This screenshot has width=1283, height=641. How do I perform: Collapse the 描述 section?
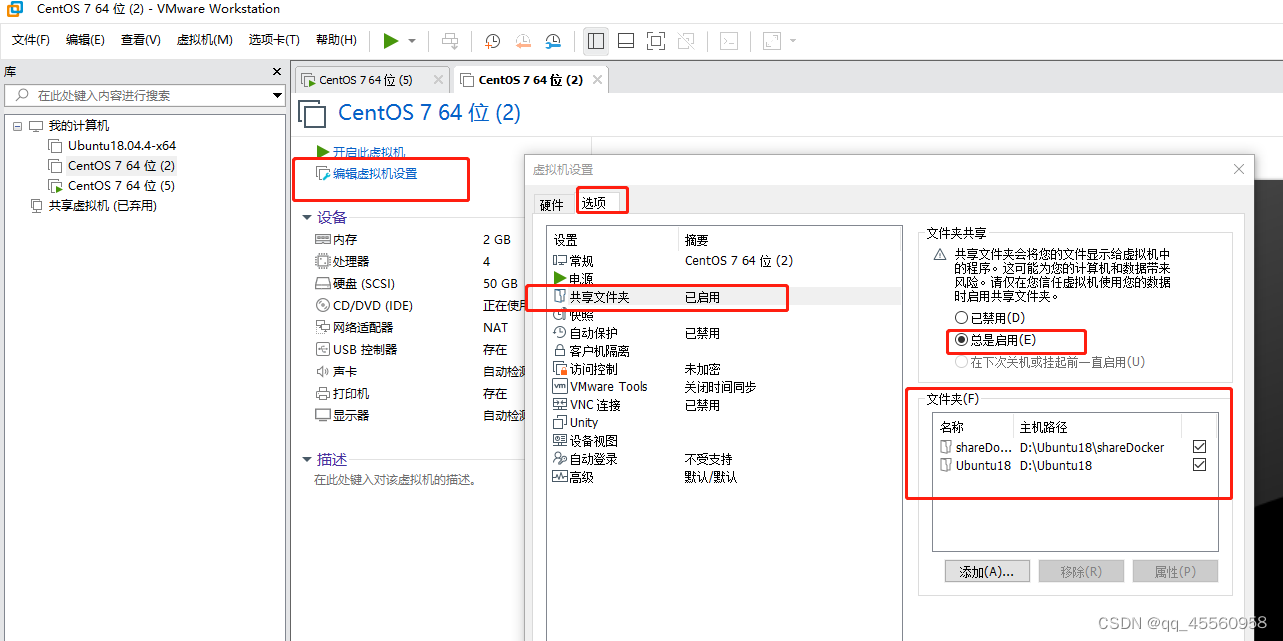coord(307,459)
